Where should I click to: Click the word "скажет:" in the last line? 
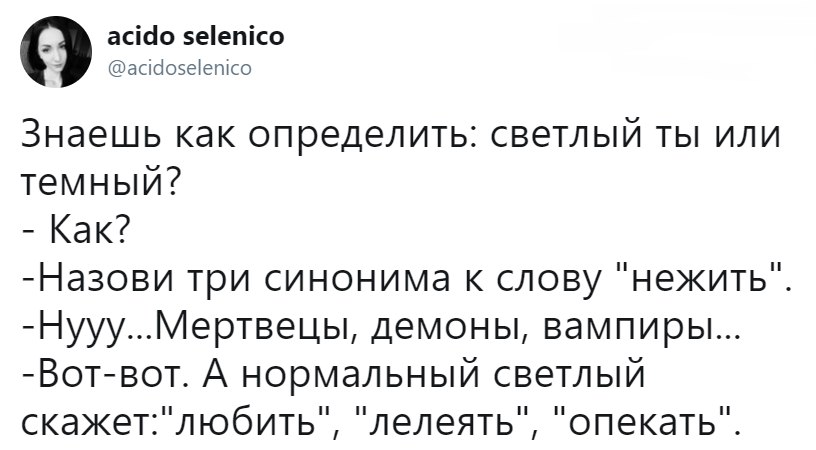tap(90, 424)
